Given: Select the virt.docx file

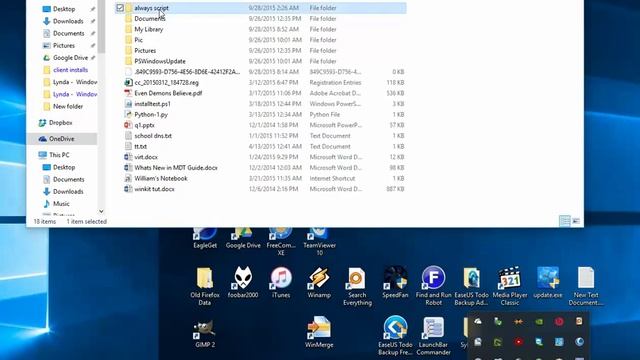Looking at the screenshot, I should 260,157.
